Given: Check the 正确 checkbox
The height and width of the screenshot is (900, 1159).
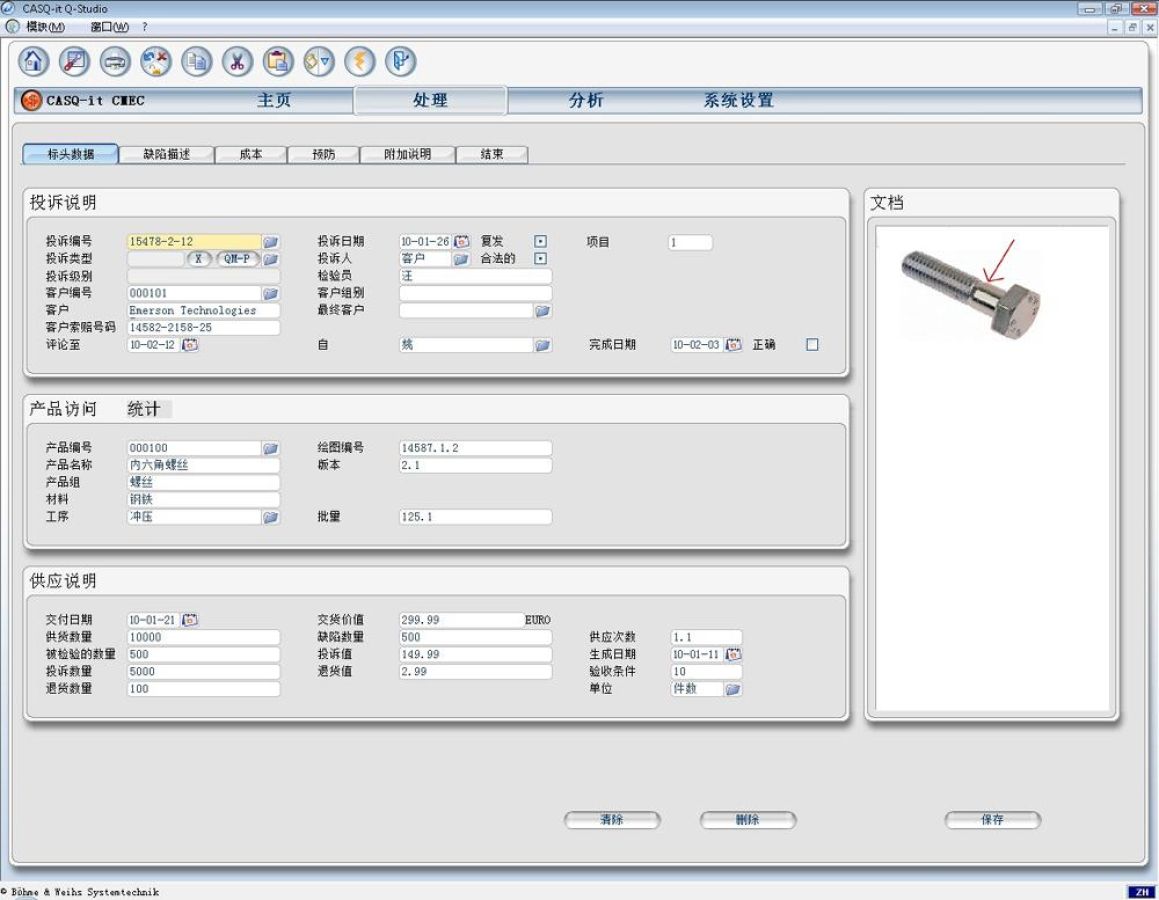Looking at the screenshot, I should tap(812, 345).
